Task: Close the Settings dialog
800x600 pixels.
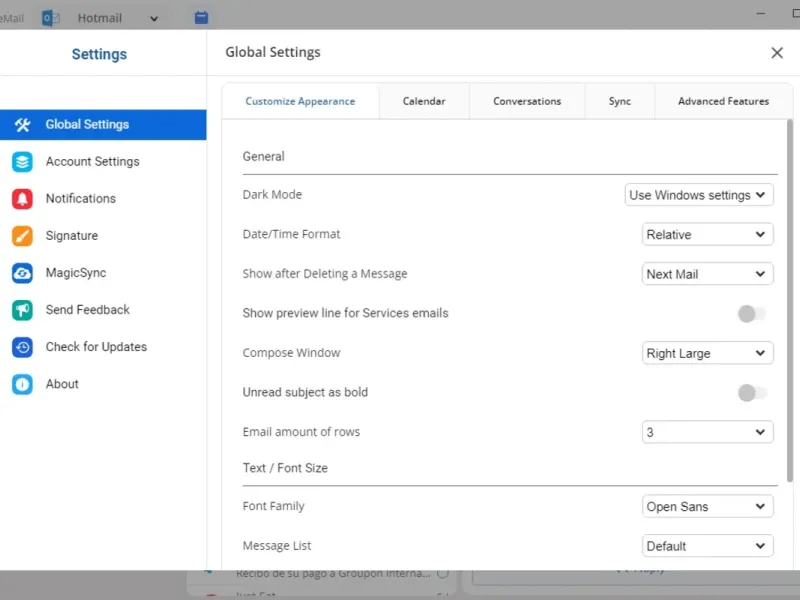Action: [777, 53]
